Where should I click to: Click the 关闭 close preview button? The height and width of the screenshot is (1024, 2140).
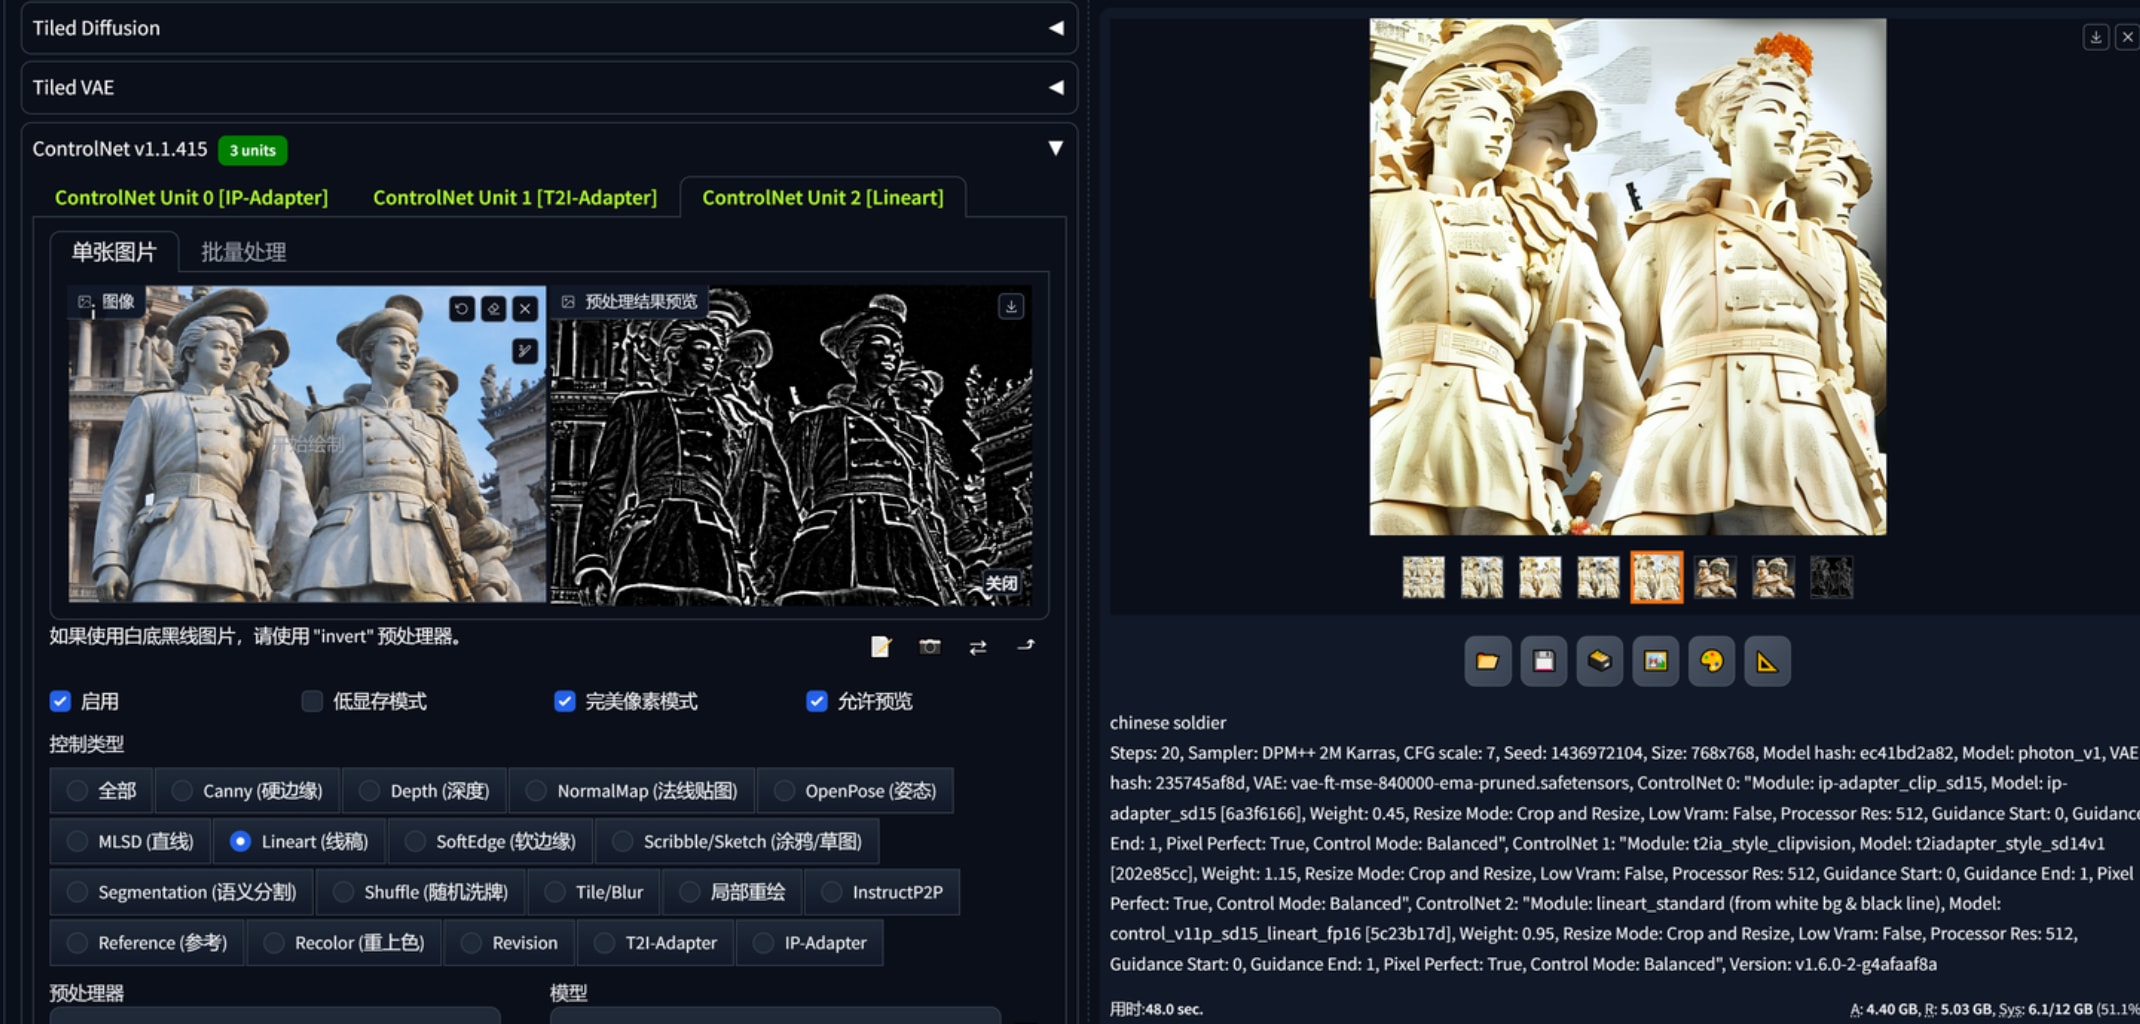click(1001, 583)
